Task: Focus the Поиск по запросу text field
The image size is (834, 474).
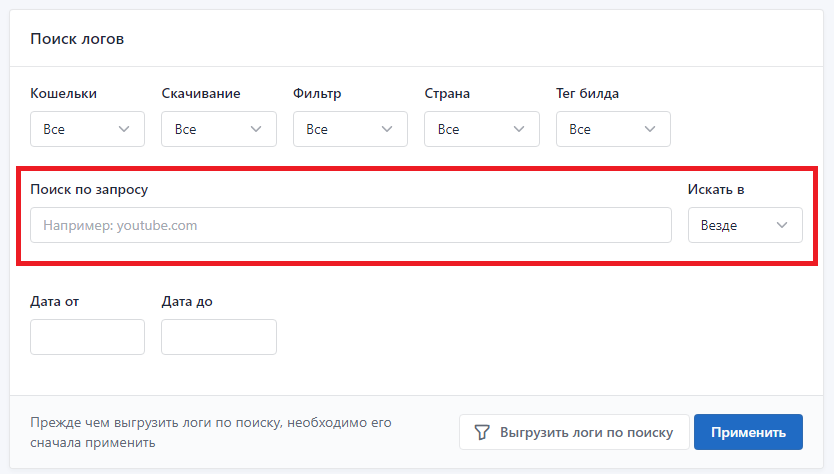Action: 350,225
